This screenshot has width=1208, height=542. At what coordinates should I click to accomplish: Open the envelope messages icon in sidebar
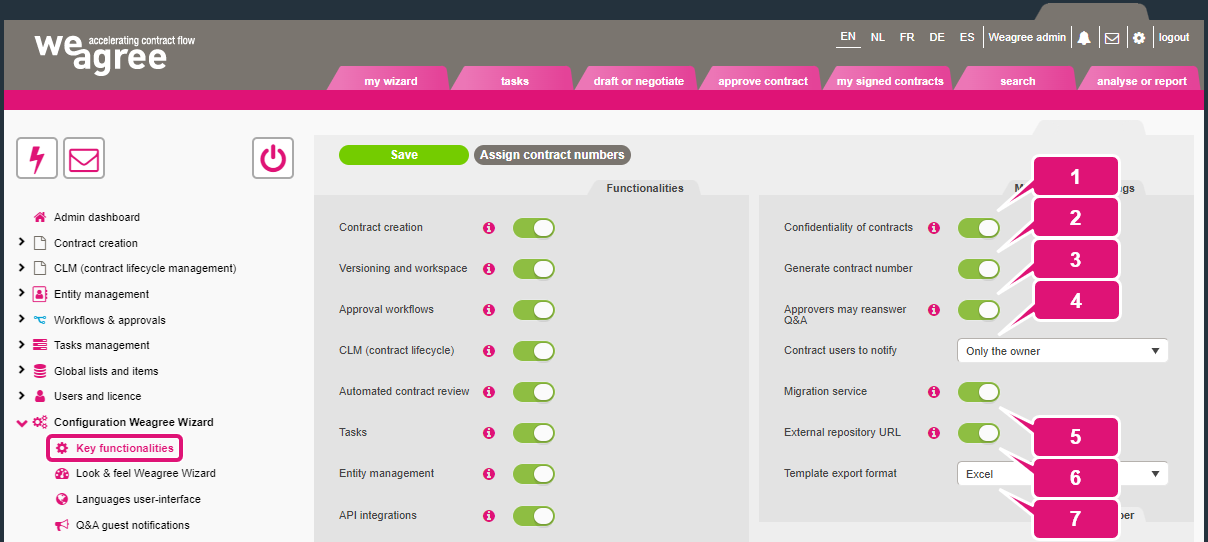tap(84, 158)
